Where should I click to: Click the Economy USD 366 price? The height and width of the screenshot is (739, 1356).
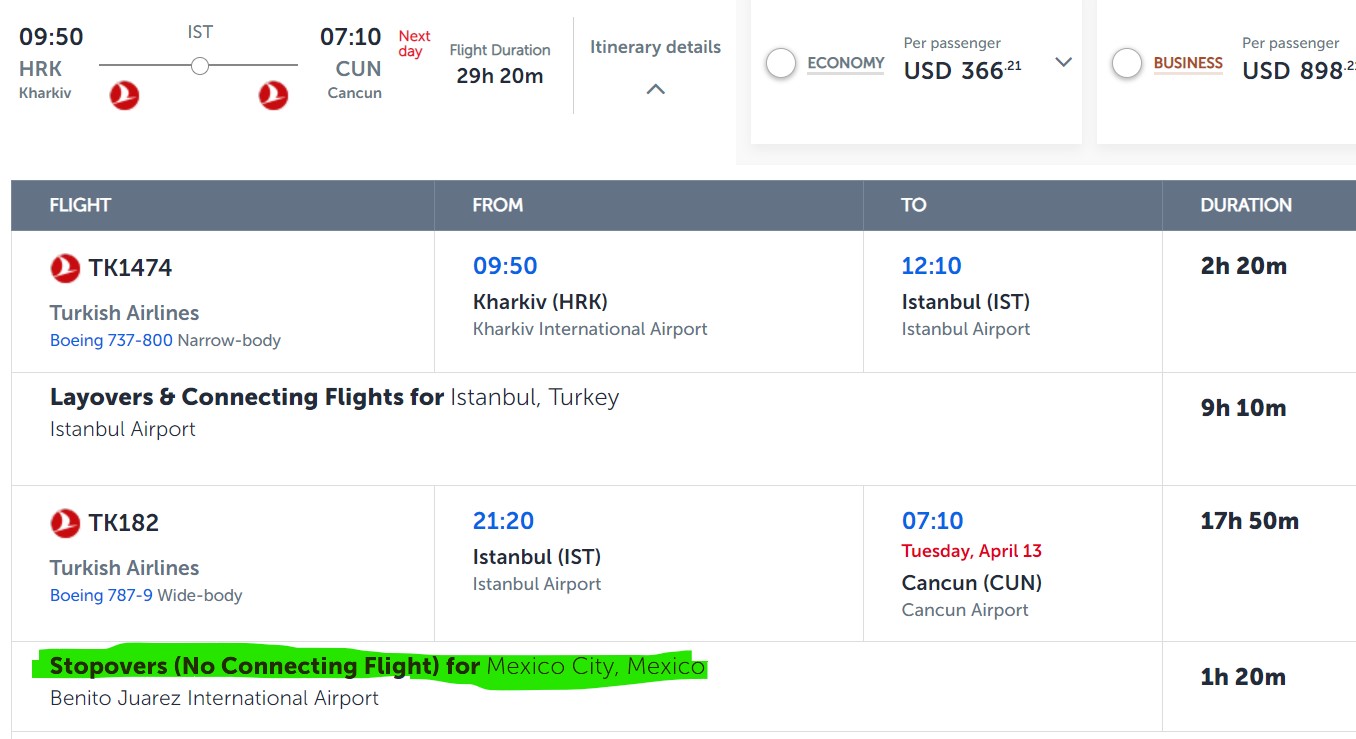click(x=962, y=71)
